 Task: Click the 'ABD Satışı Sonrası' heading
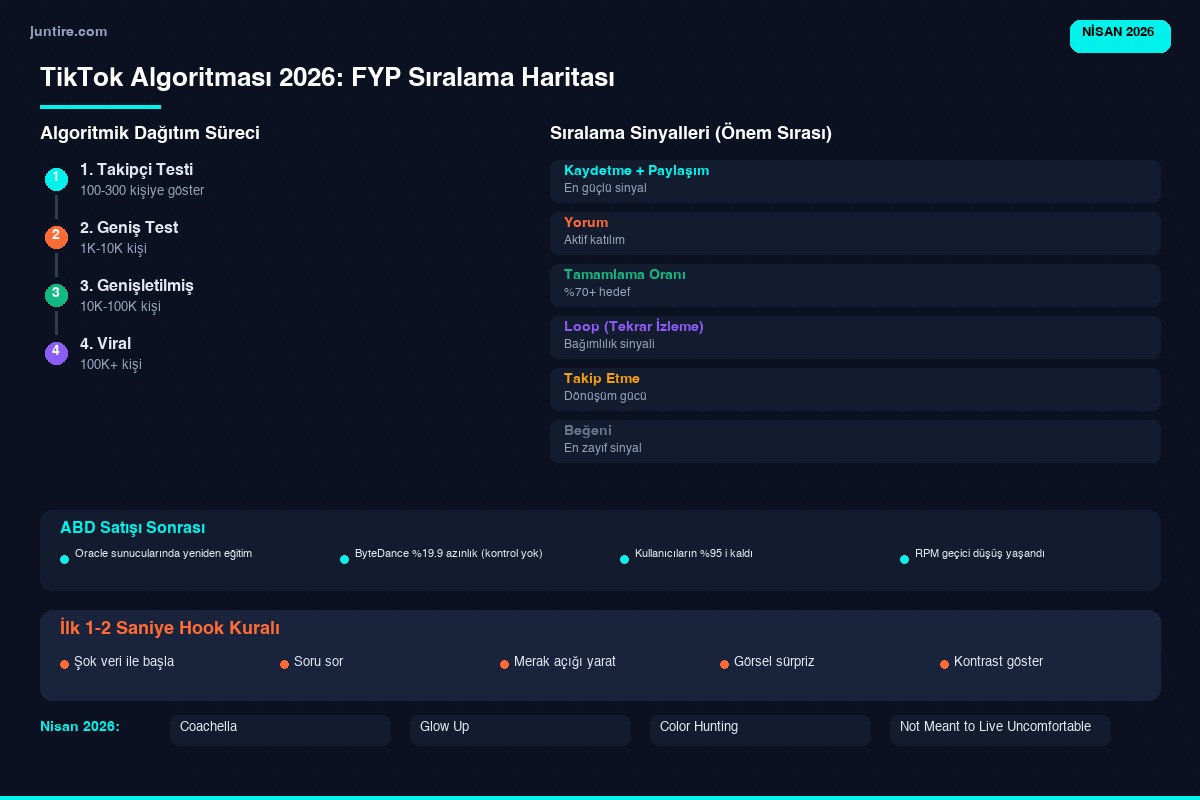(x=132, y=528)
